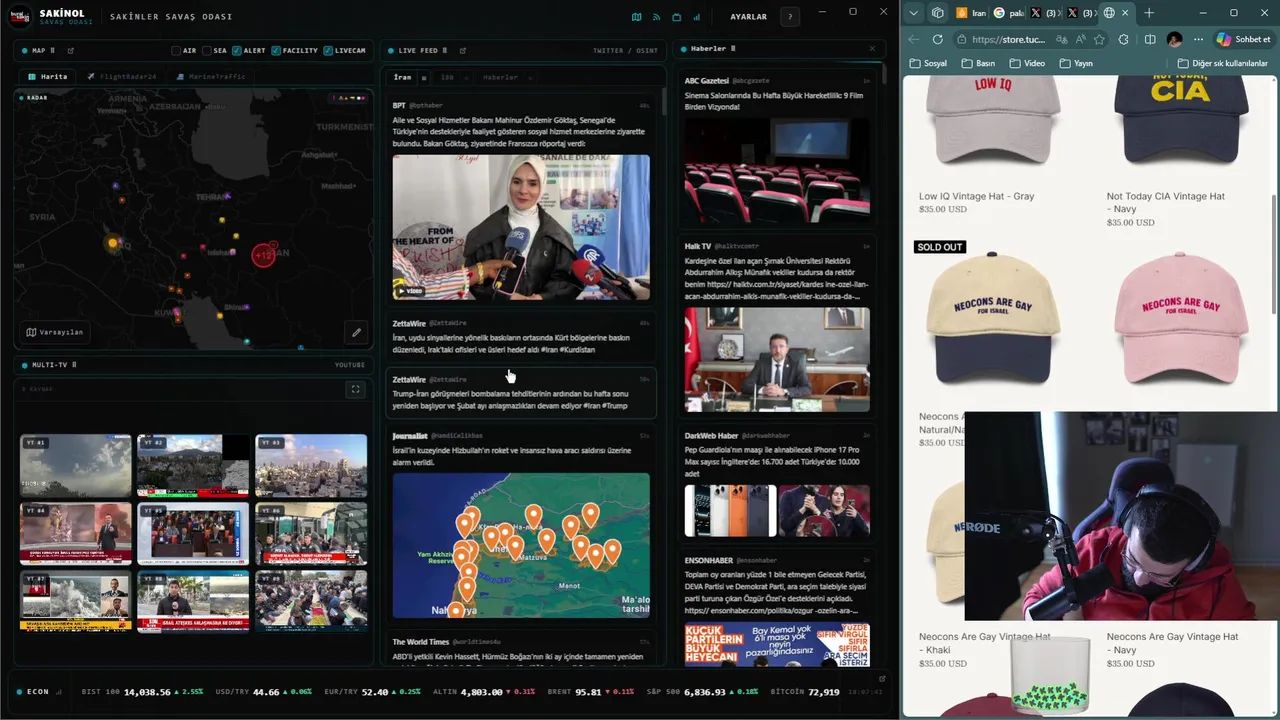Disable the ALERT layer checkbox
Viewport: 1280px width, 720px height.
237,50
